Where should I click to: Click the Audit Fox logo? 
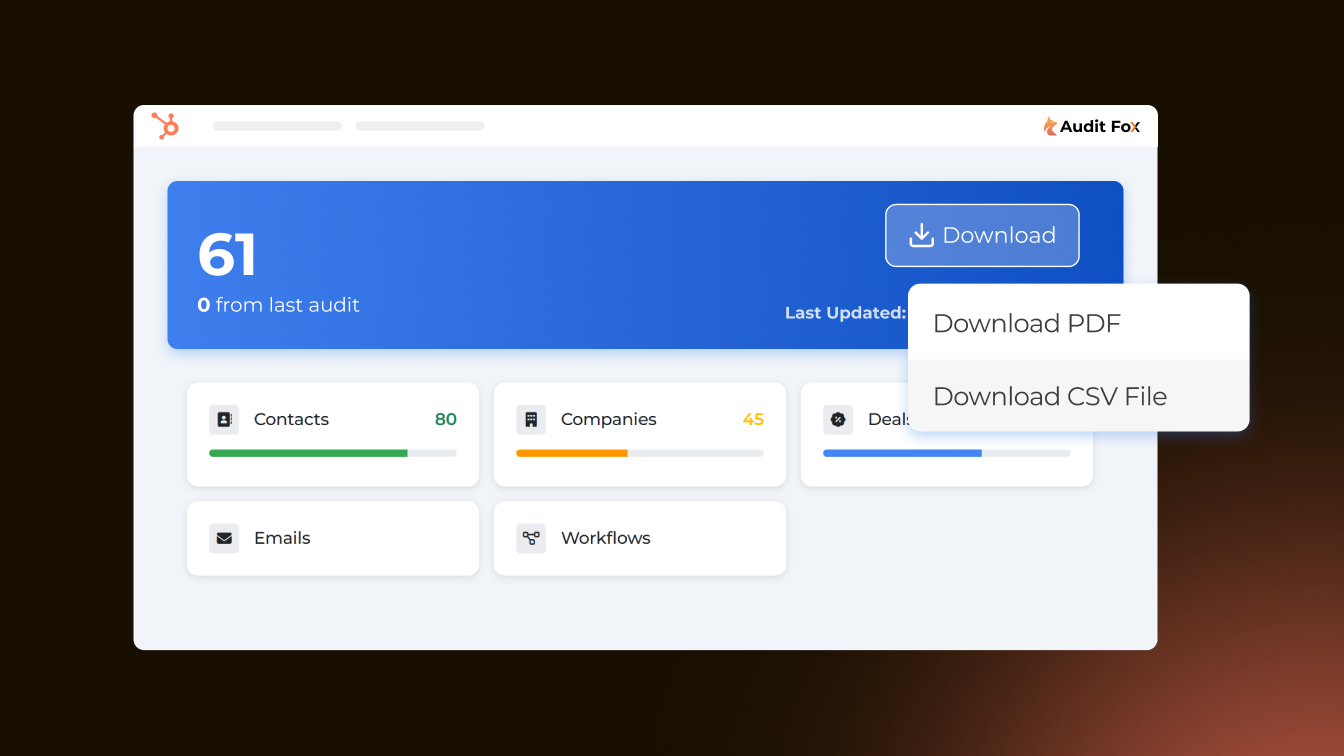[x=1091, y=126]
